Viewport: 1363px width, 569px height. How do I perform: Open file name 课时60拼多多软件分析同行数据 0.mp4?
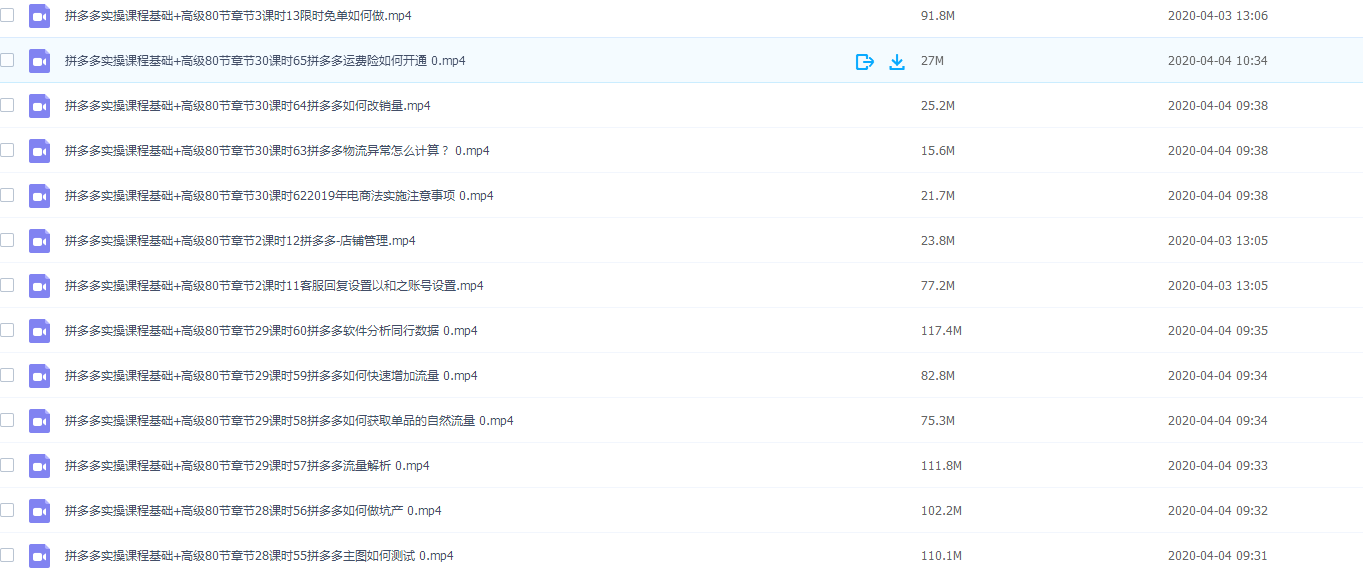click(271, 331)
